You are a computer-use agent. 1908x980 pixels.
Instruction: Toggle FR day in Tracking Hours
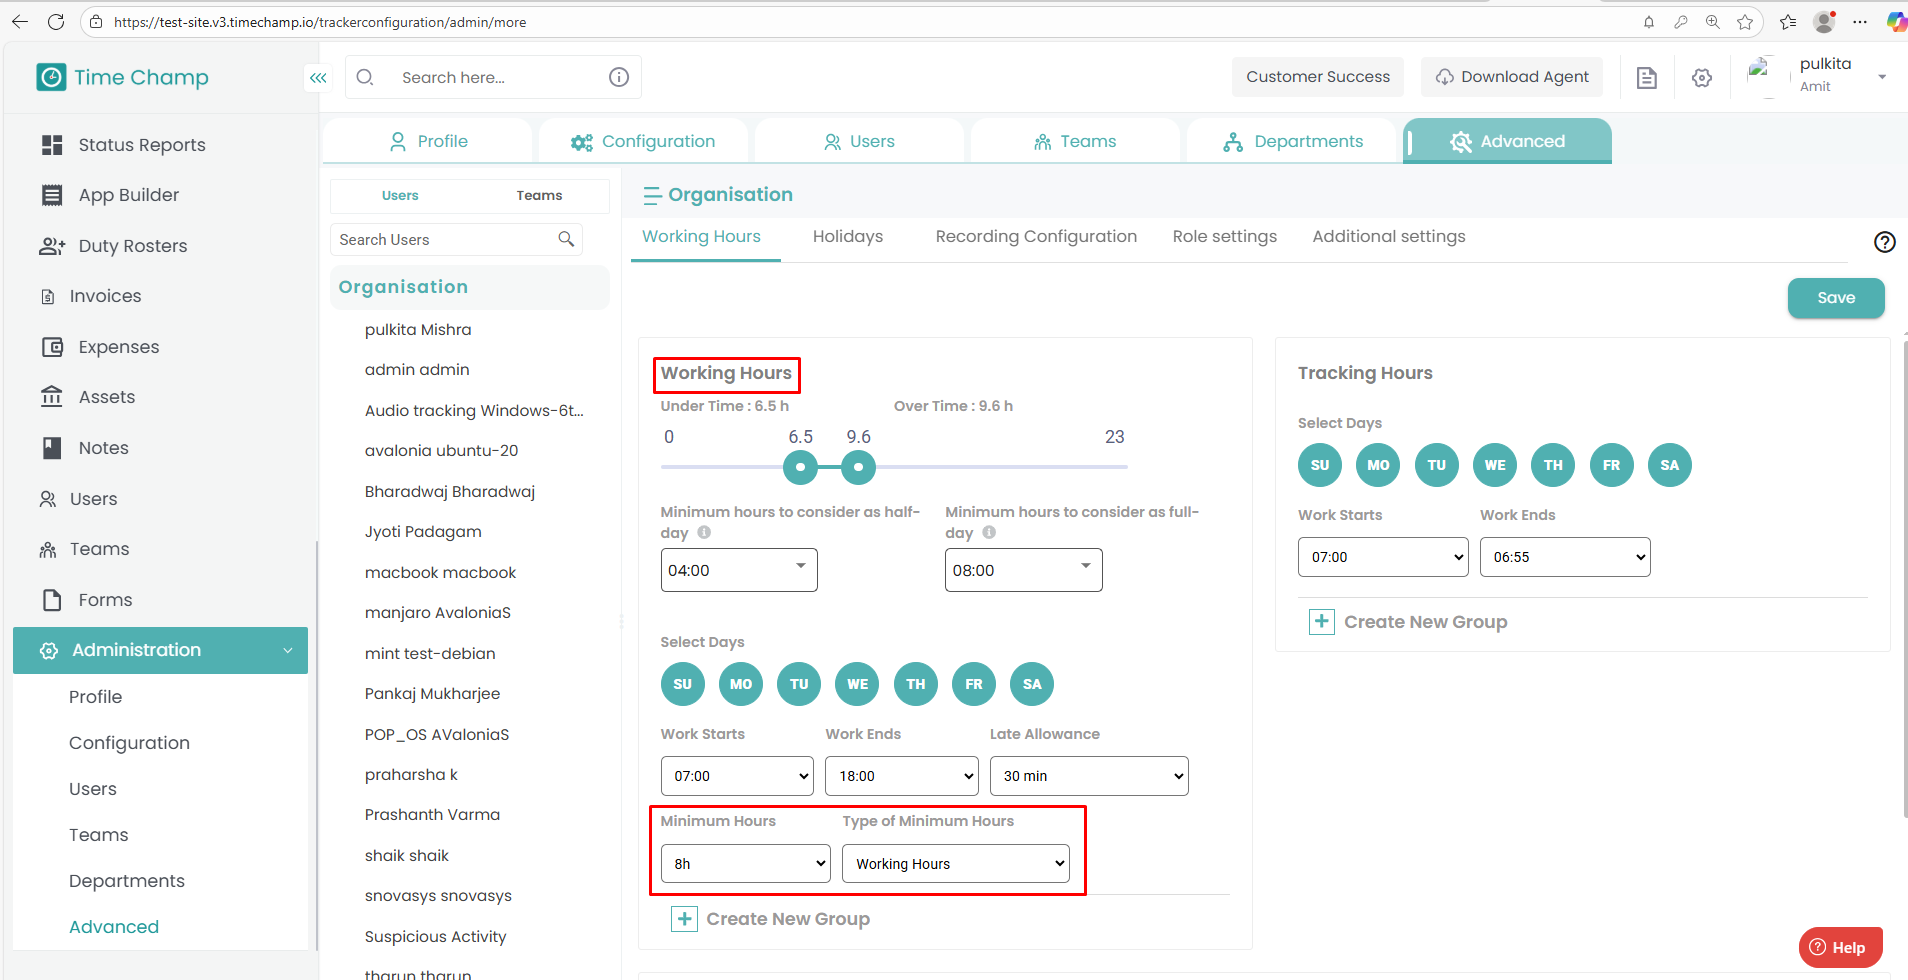(x=1611, y=465)
